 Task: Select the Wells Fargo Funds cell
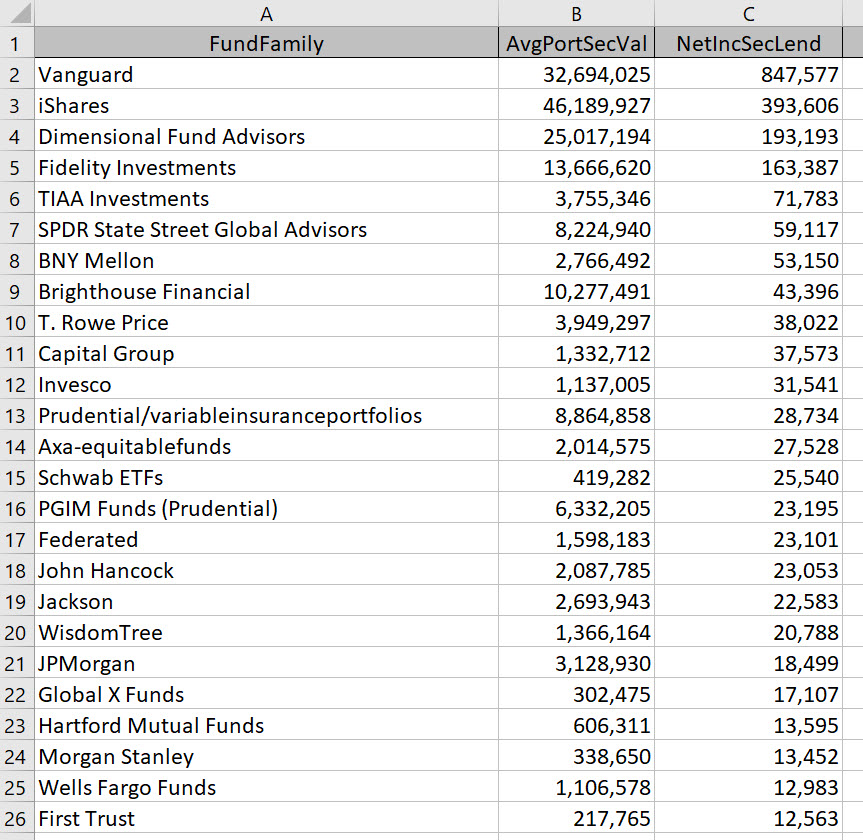tap(266, 788)
